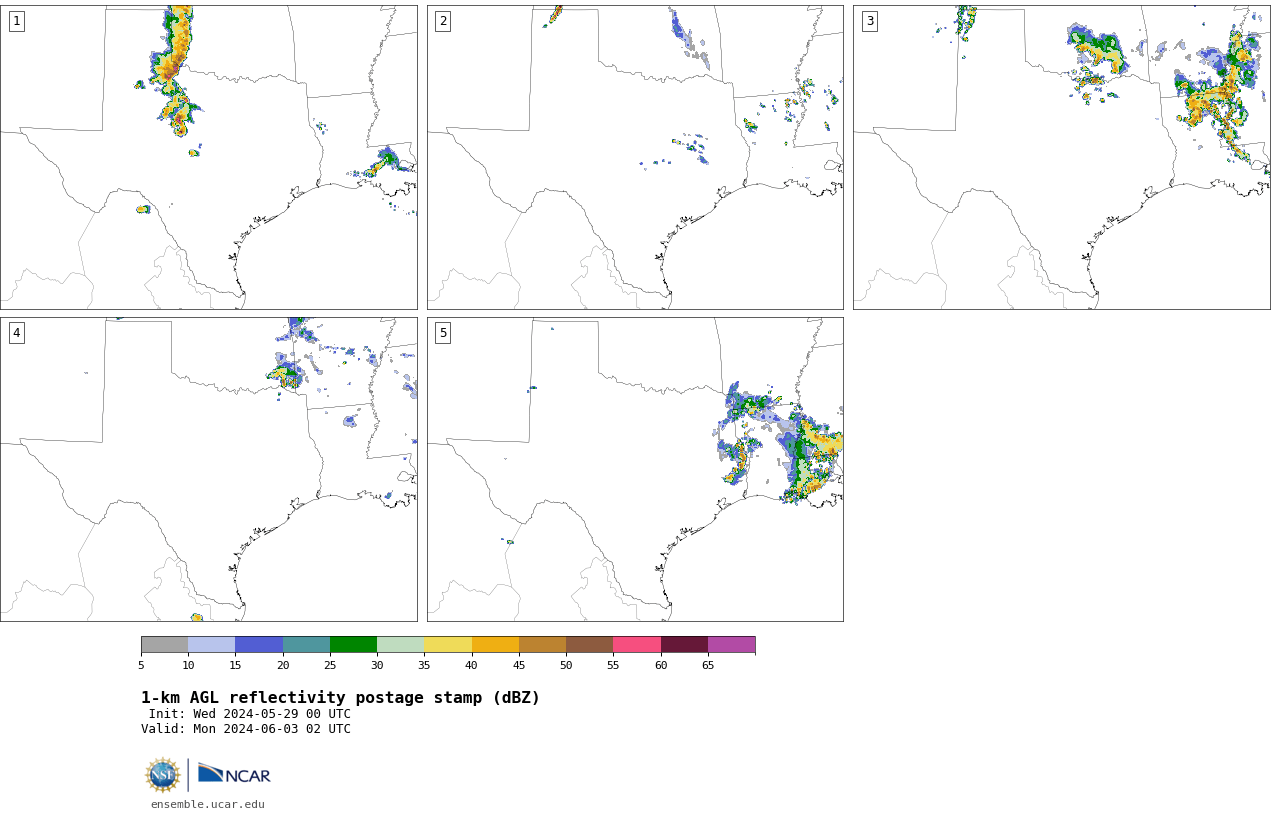Select the dark maroon 60-65 dBZ swatch

coord(684,644)
